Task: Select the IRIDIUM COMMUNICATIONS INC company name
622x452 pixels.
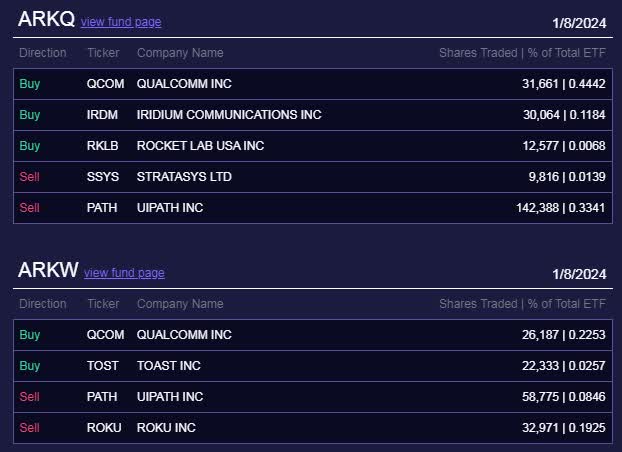Action: 229,115
